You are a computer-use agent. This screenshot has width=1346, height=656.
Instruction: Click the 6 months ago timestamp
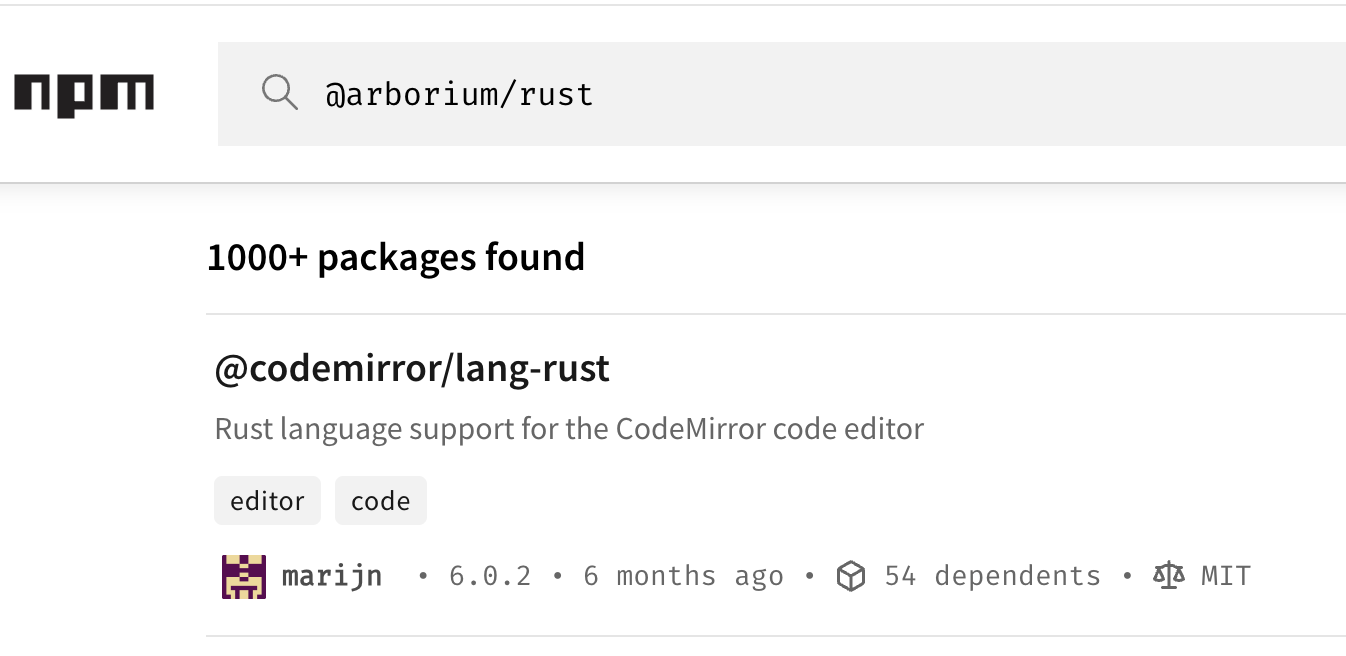[x=684, y=575]
